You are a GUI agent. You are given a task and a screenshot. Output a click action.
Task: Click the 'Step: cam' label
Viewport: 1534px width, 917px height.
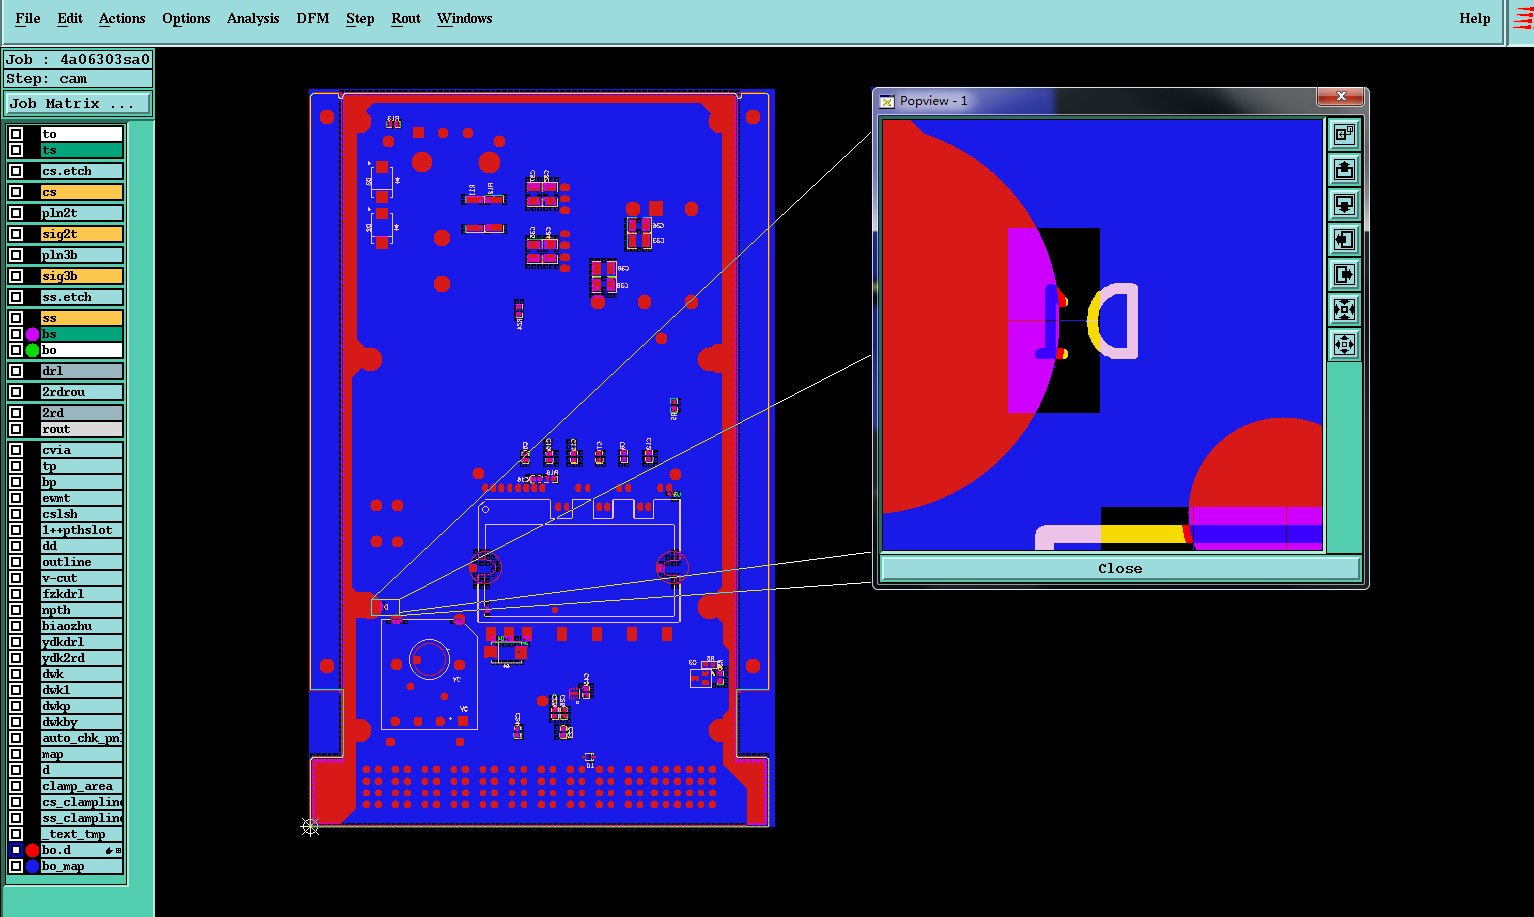[78, 79]
